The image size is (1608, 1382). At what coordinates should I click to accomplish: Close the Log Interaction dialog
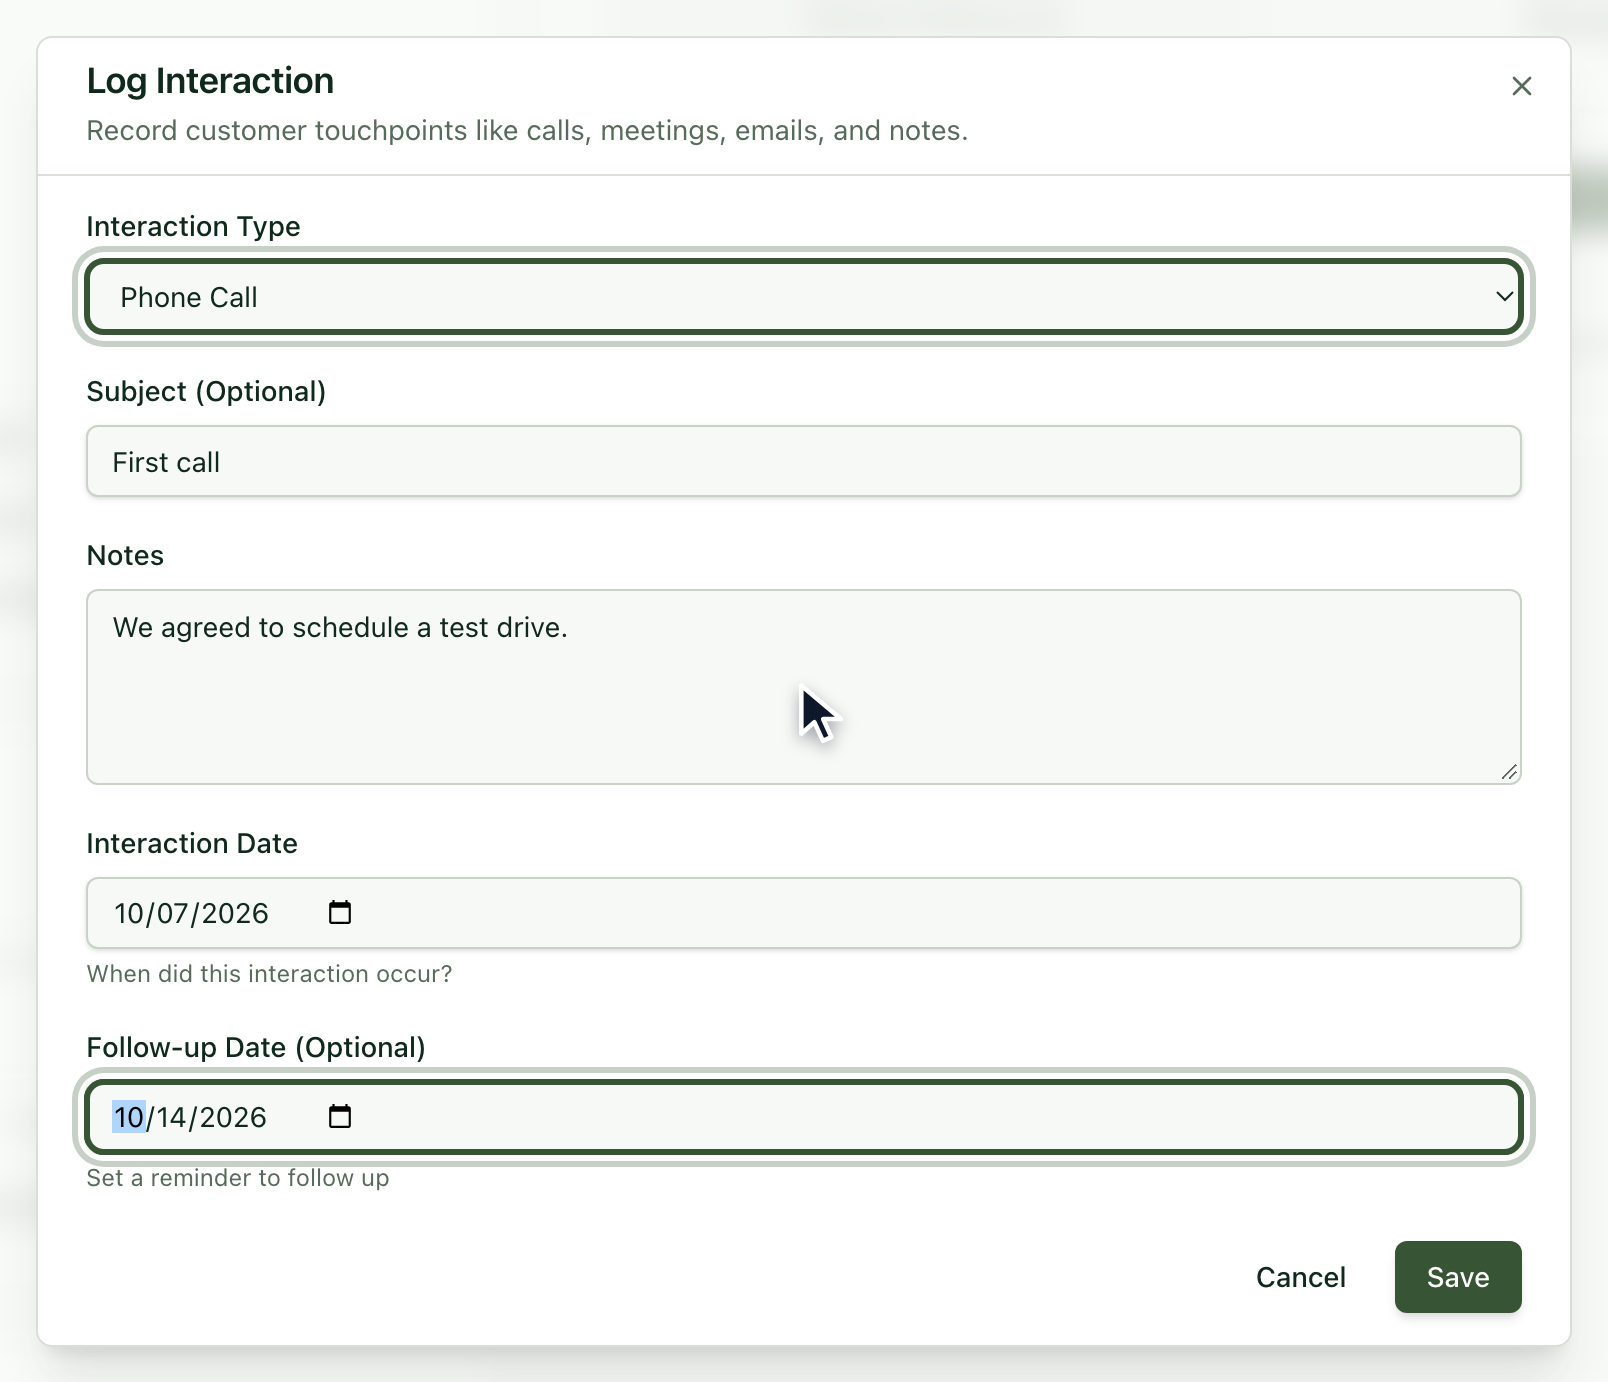click(1521, 86)
